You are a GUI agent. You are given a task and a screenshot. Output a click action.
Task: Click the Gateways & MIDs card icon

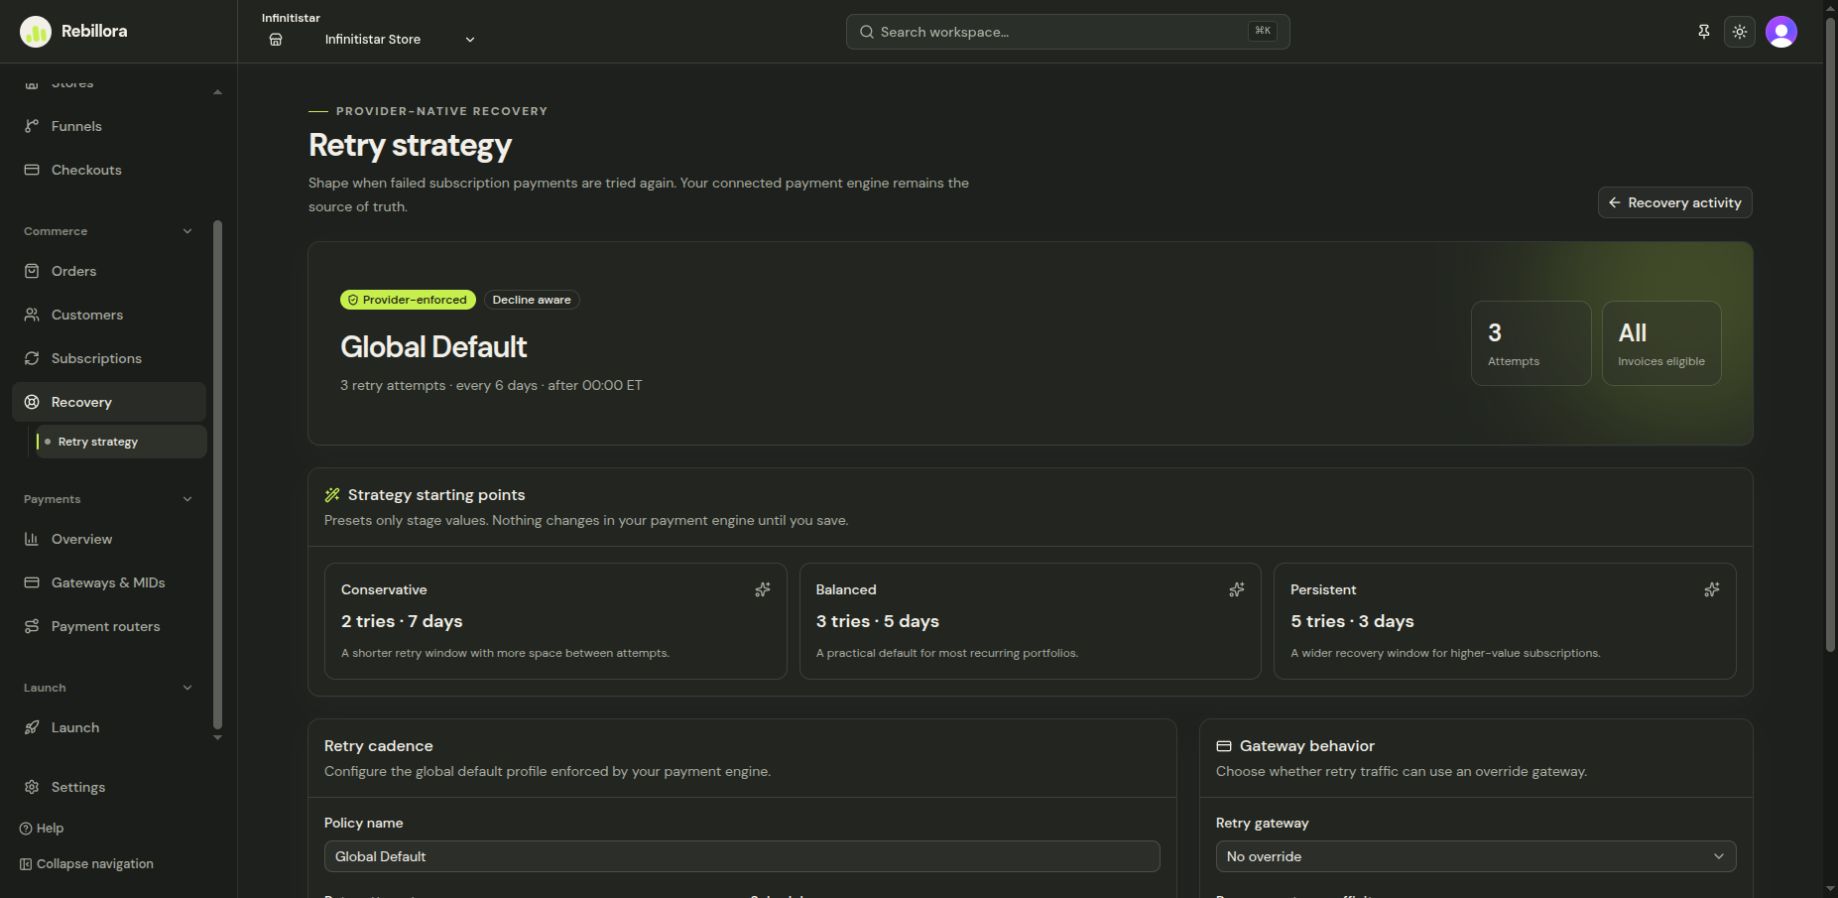pos(32,583)
